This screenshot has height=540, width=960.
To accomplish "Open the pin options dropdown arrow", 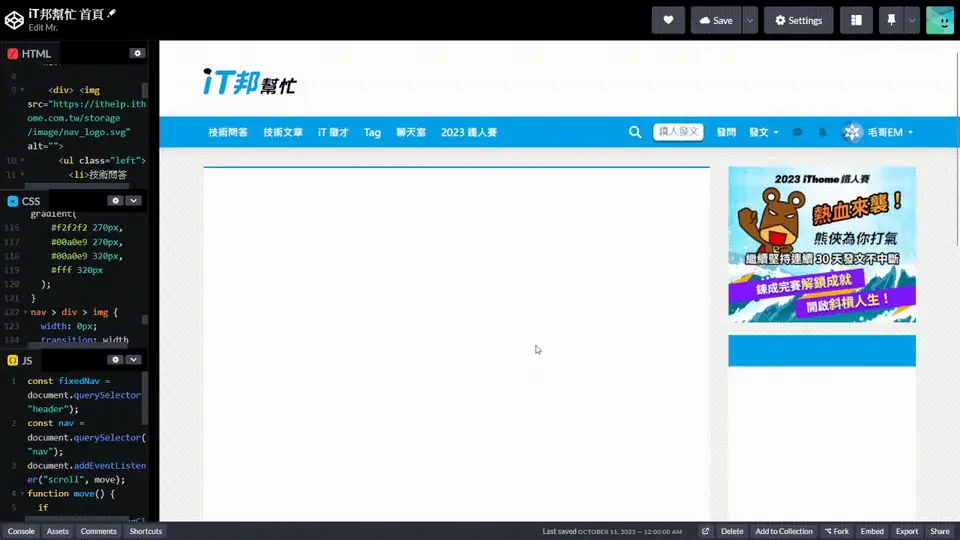I will [x=912, y=20].
